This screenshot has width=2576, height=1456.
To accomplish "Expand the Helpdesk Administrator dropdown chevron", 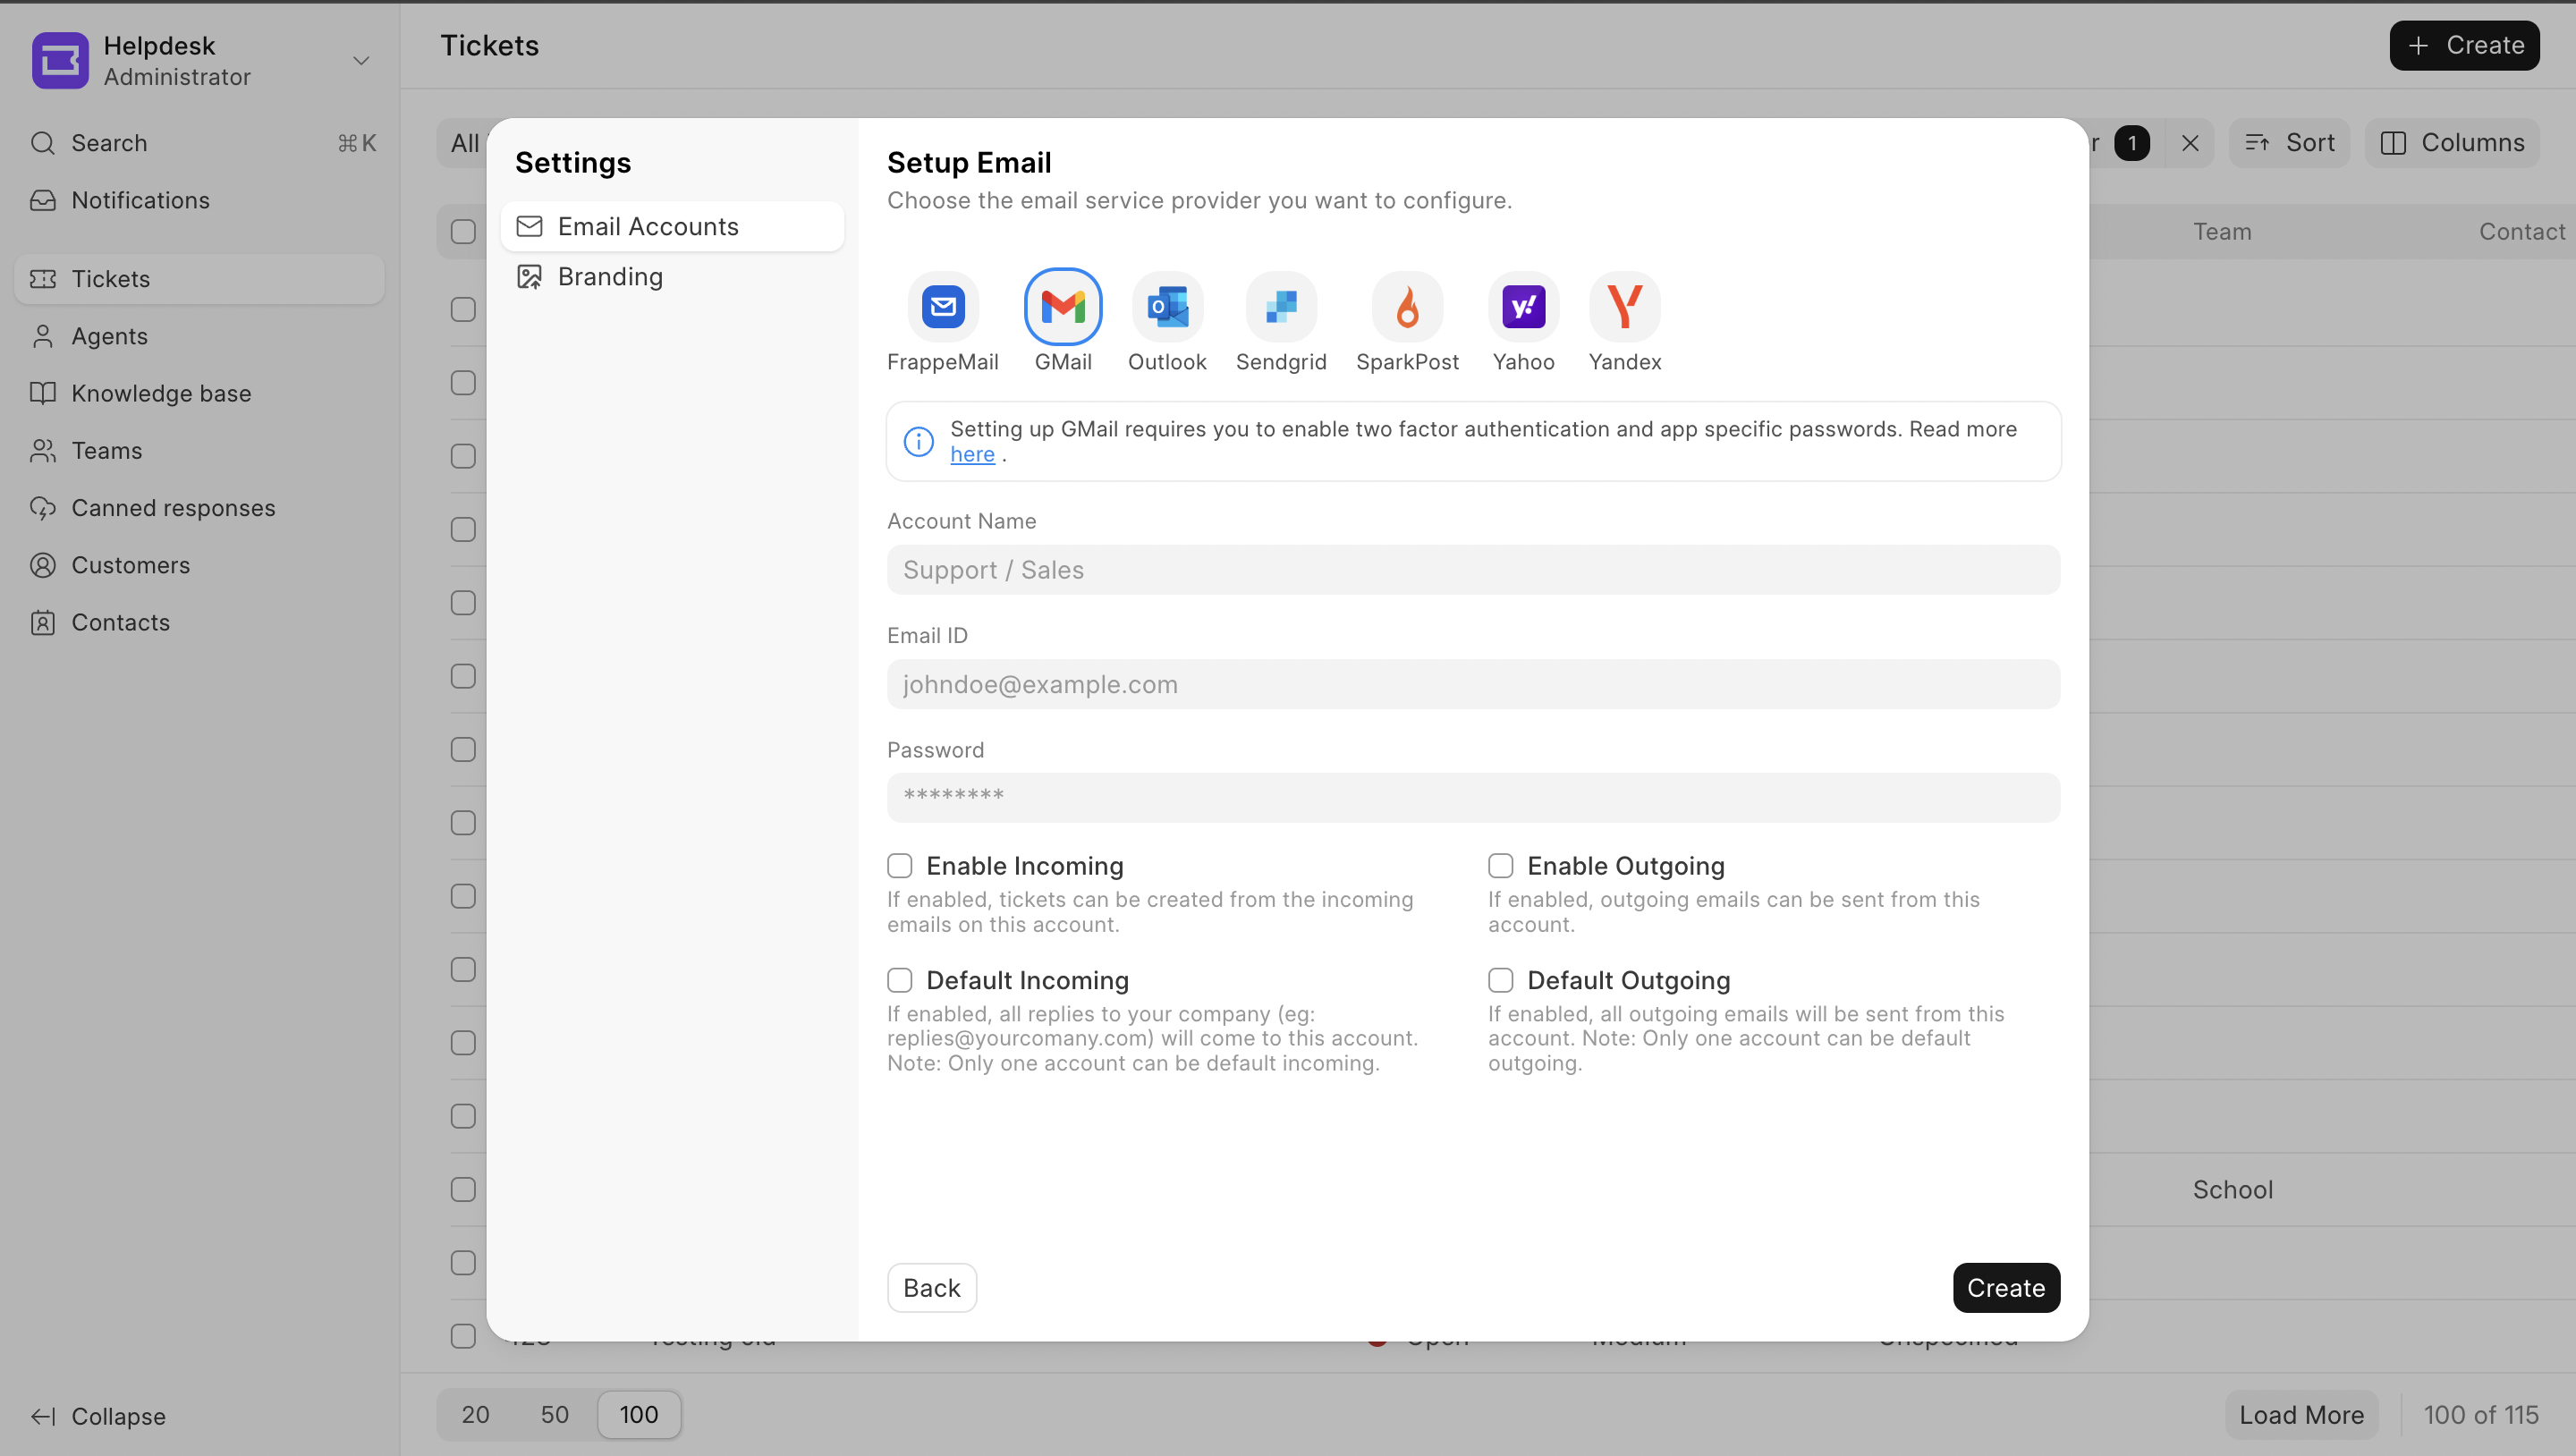I will [361, 61].
